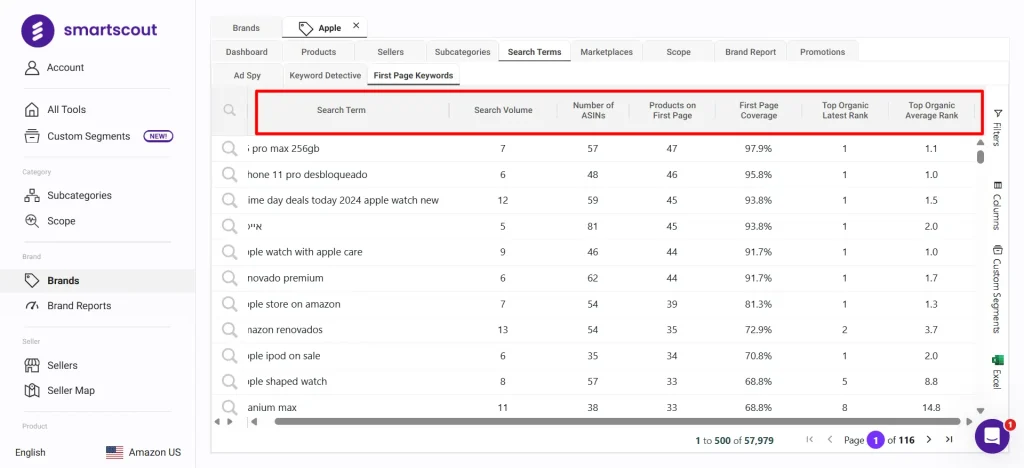The width and height of the screenshot is (1024, 468).
Task: Click magnifier for 'apple watch new' row
Action: (x=229, y=200)
